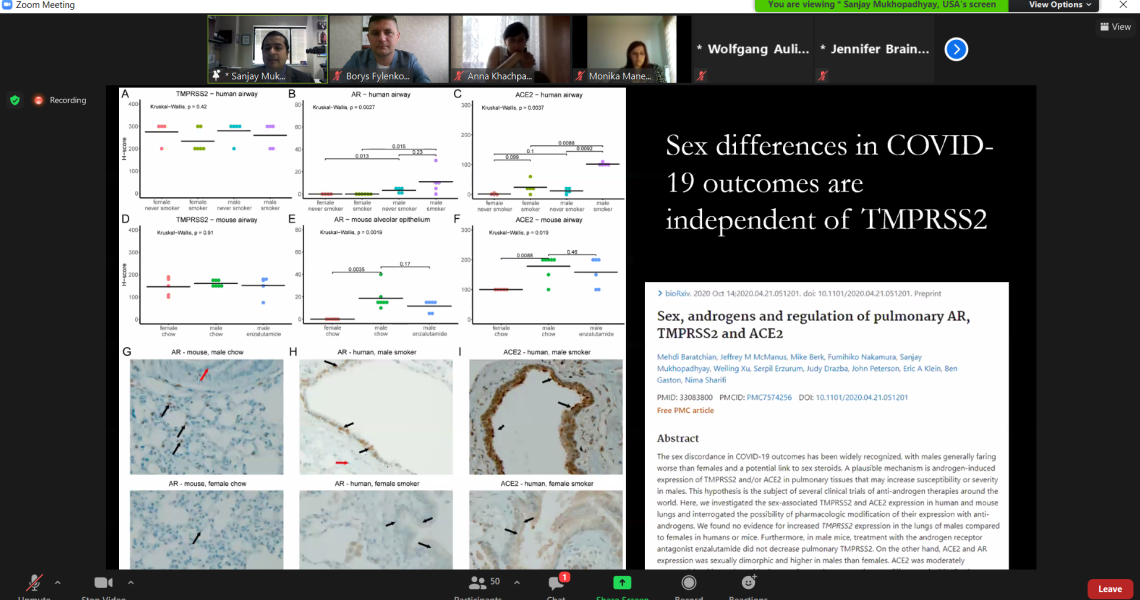The height and width of the screenshot is (600, 1140).
Task: Click muted mic icon on Jennifer tile
Action: [x=823, y=76]
